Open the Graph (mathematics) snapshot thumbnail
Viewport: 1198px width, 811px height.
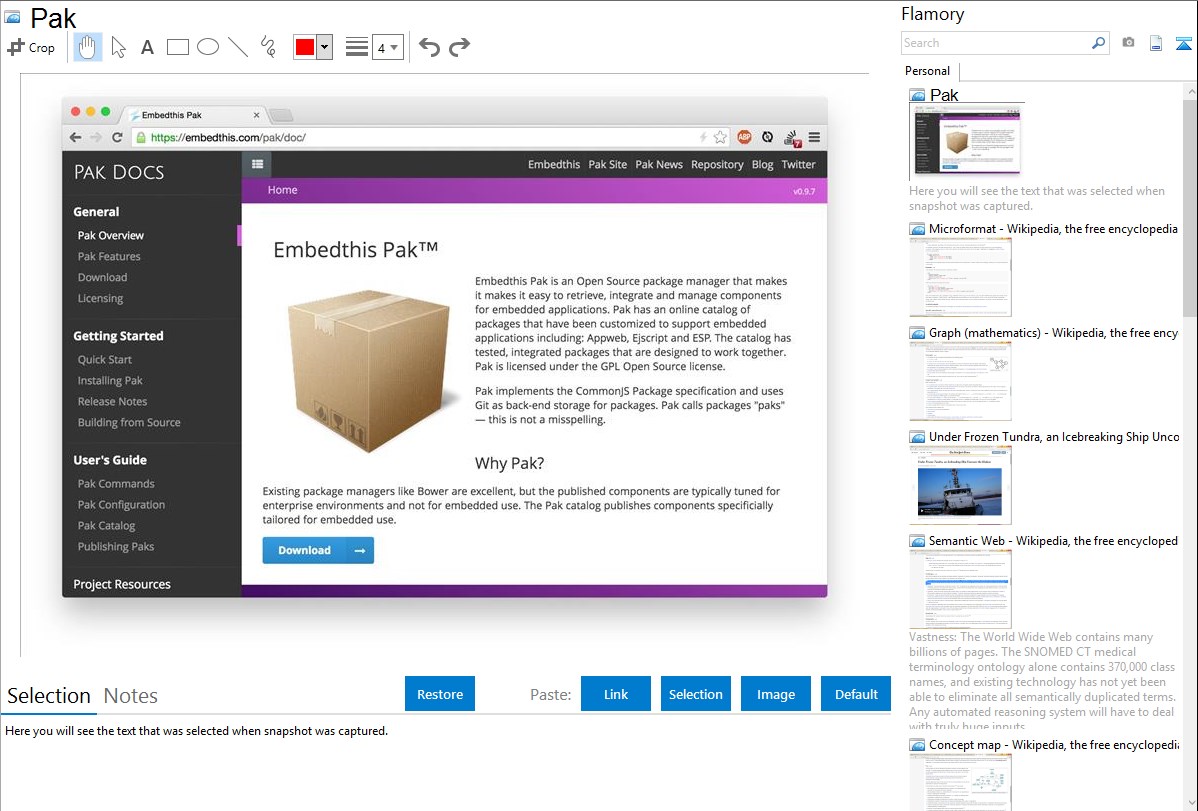pyautogui.click(x=960, y=381)
